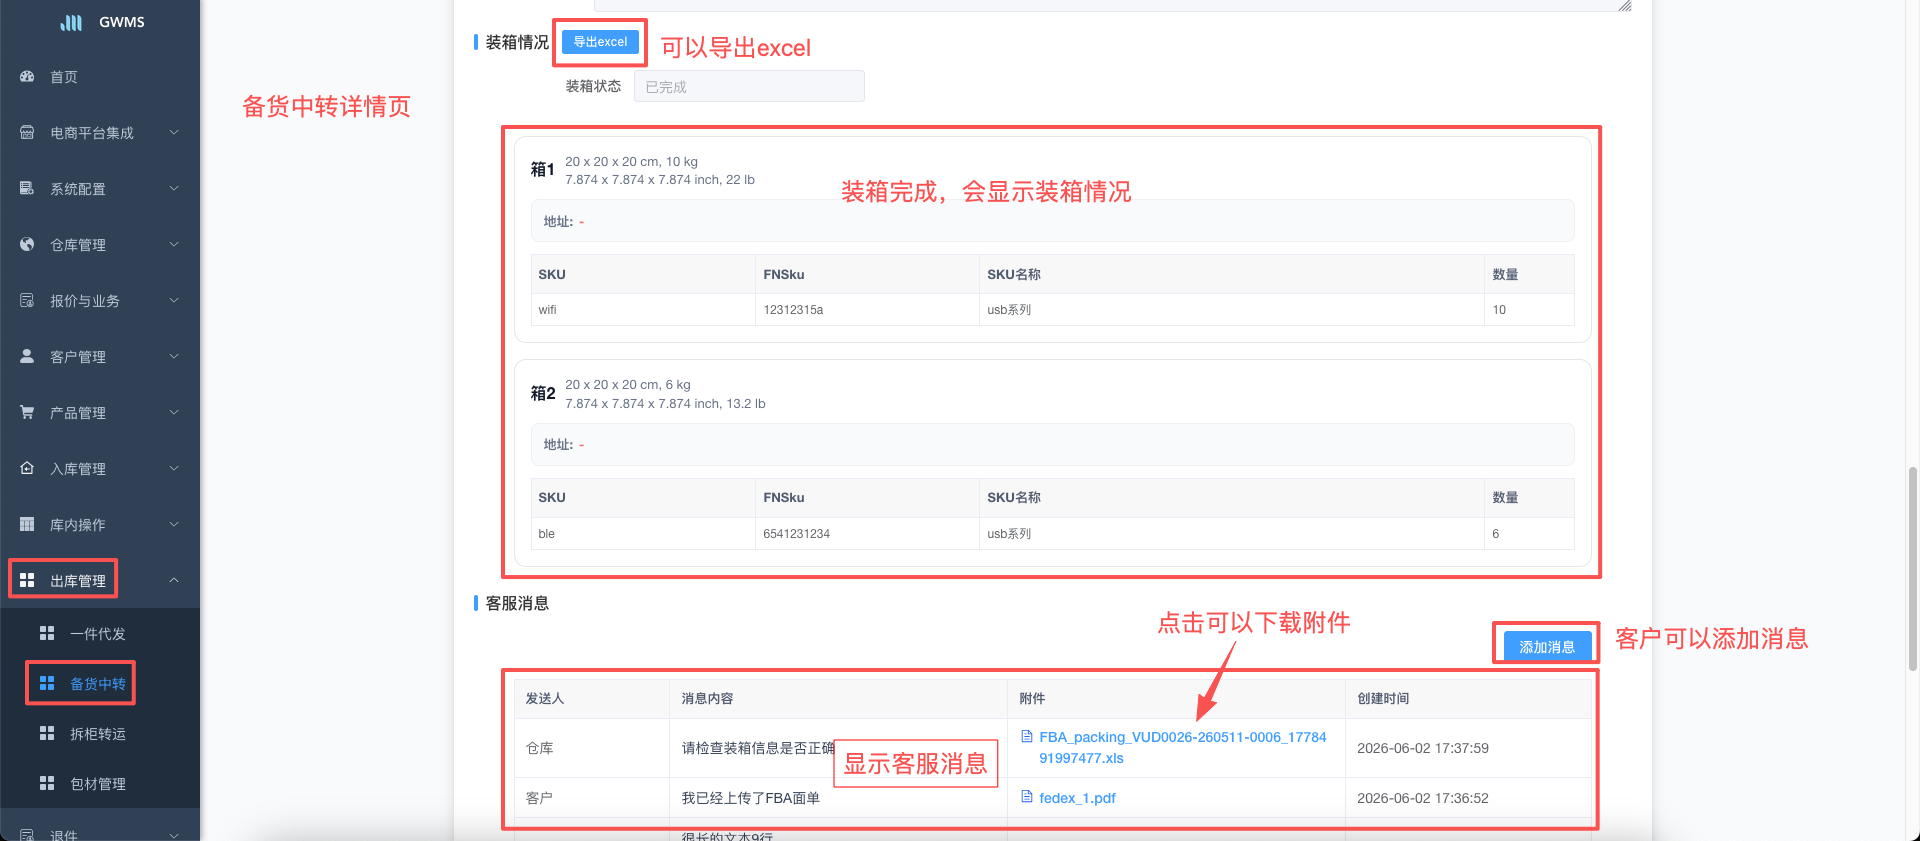The image size is (1920, 841).
Task: Open the 拆柜转运 submenu item
Action: coord(100,734)
